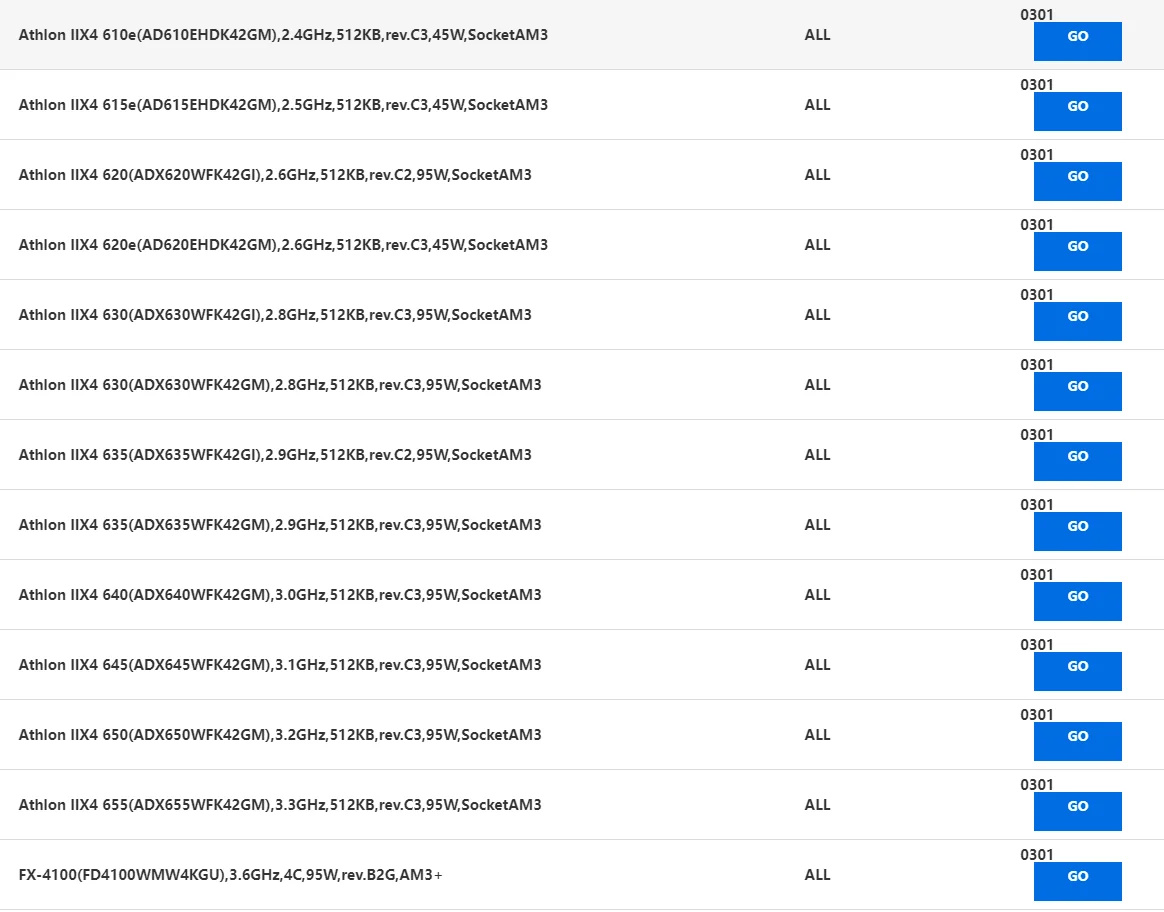Click ALL in the Athlon IIX4 645 row
Viewport: 1164px width, 912px height.
point(817,665)
